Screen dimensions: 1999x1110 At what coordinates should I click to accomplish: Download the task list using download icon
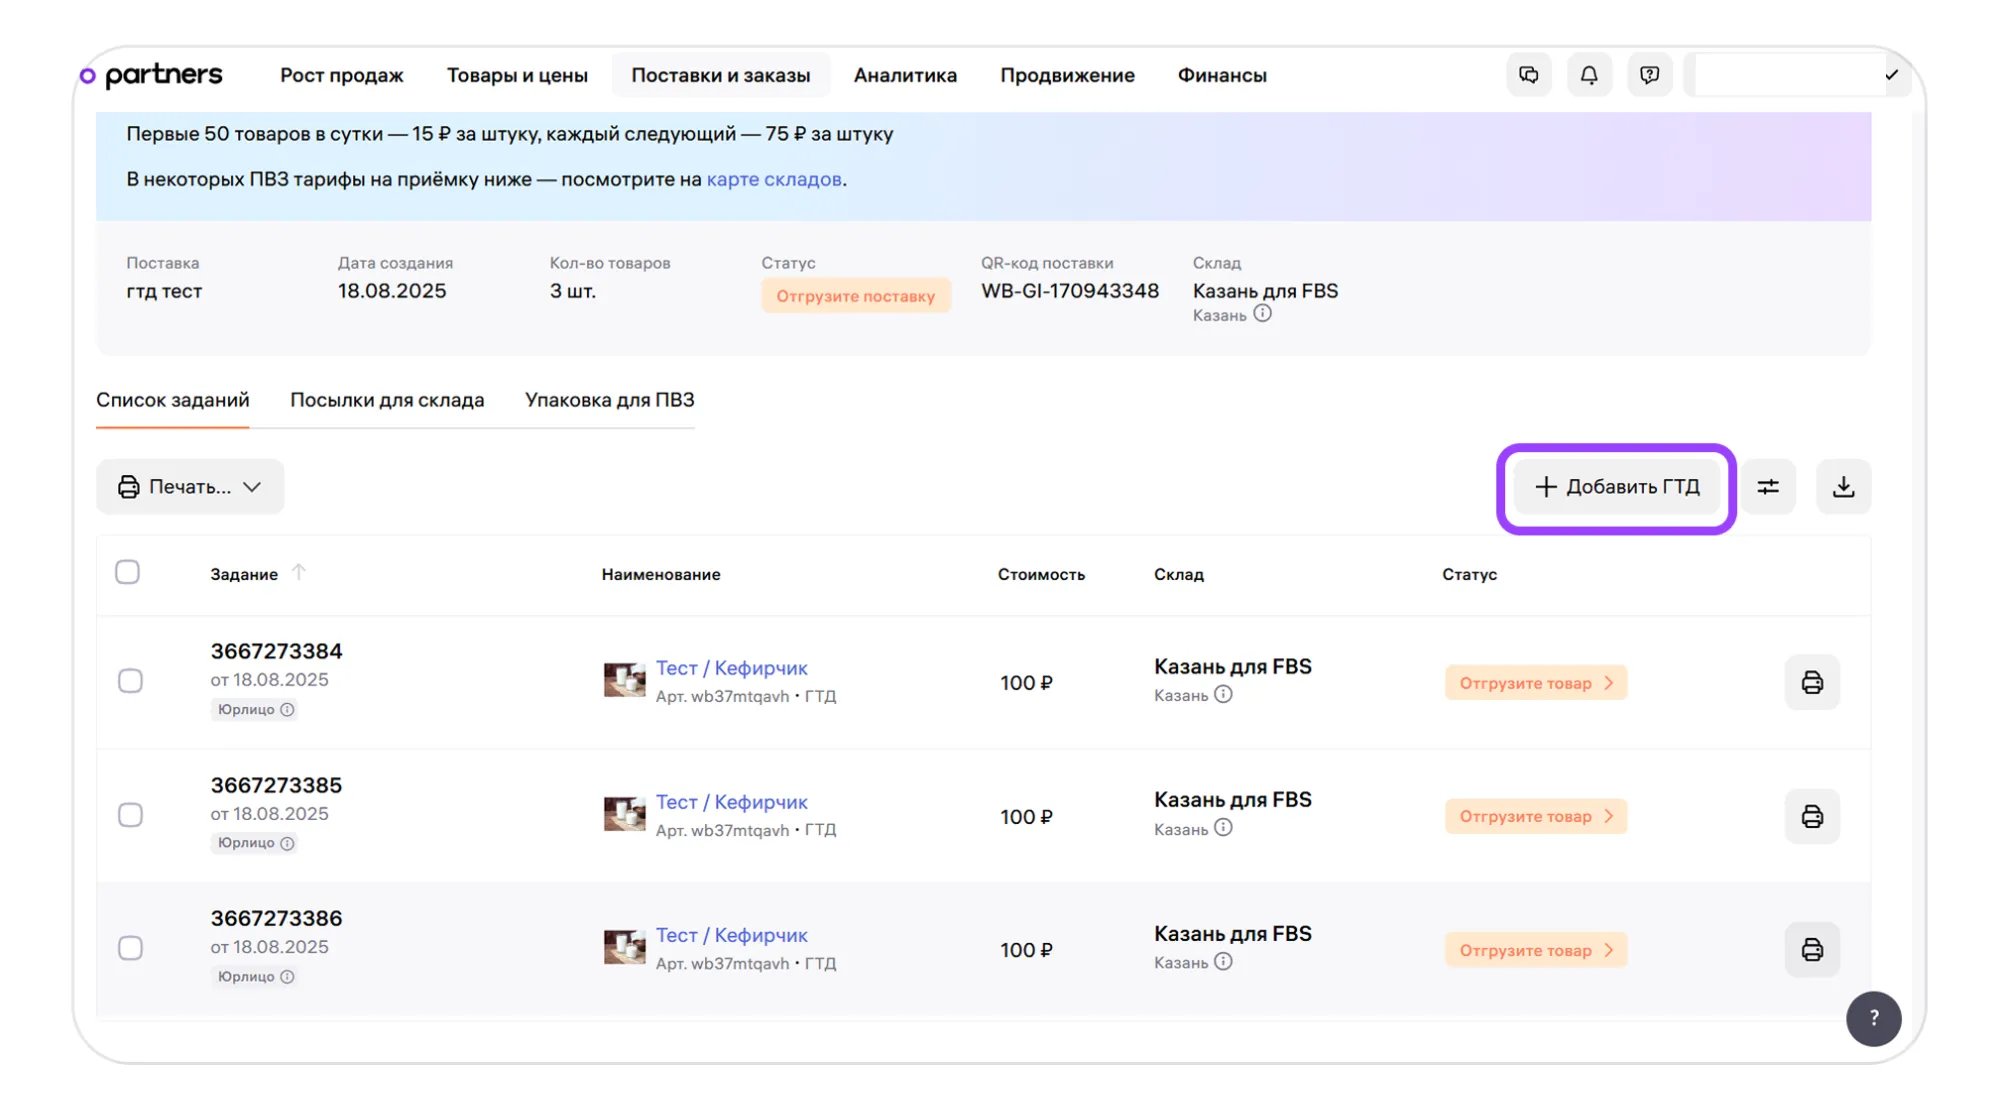click(1843, 487)
